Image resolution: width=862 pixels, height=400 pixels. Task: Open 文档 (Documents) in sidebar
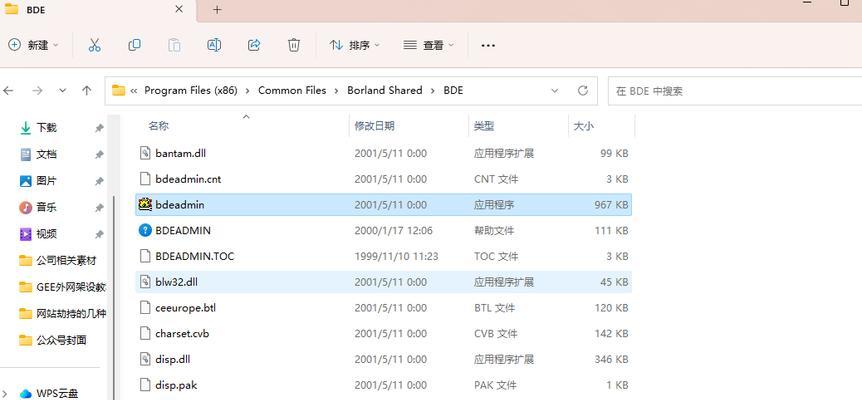pyautogui.click(x=46, y=154)
